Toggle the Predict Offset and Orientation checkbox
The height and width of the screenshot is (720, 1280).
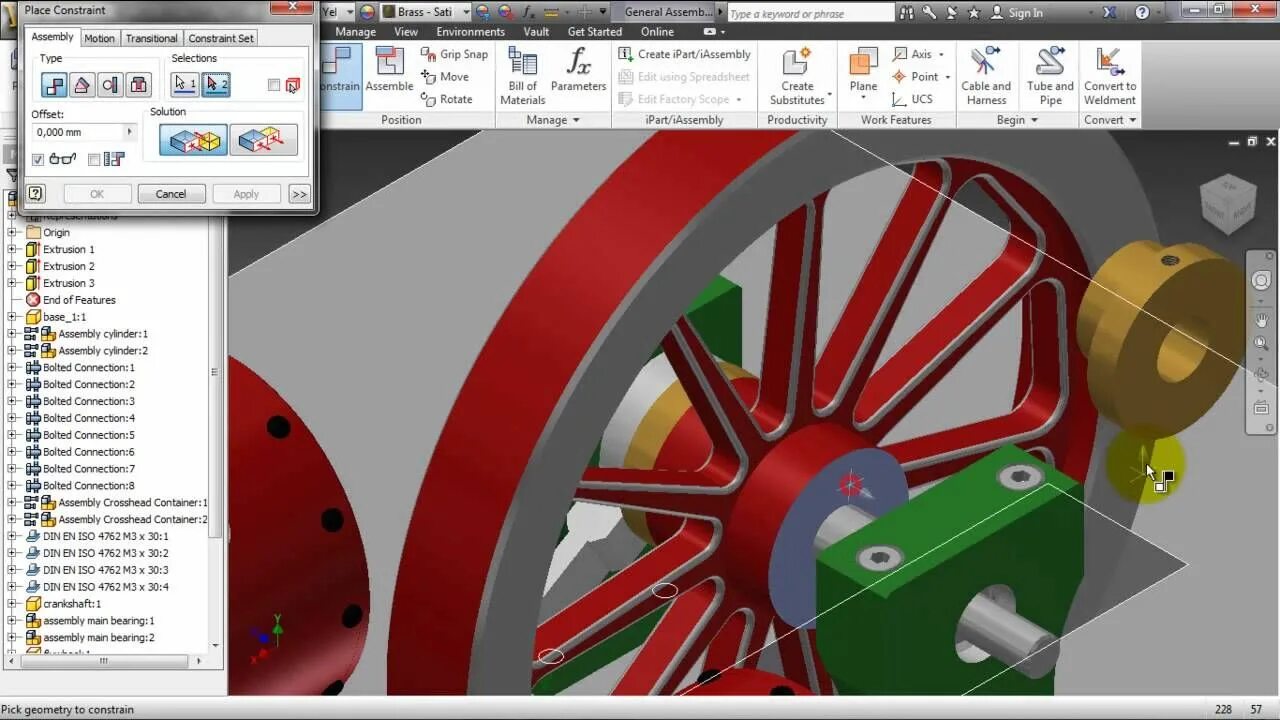(x=94, y=159)
